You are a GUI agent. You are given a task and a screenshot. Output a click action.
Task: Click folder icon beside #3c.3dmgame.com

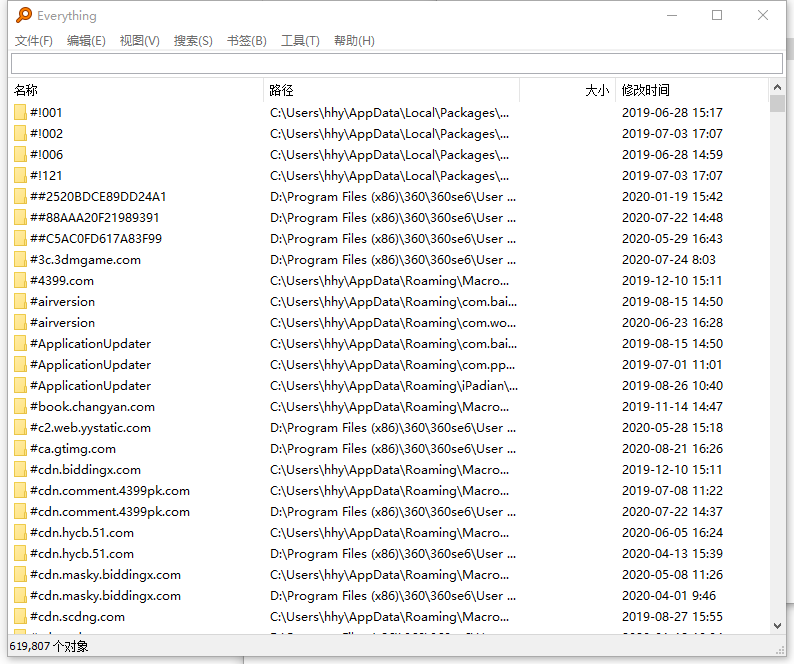coord(20,260)
